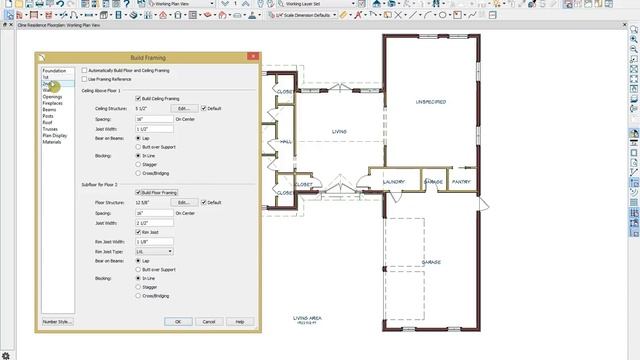Expand the Roof tool dropdown arrow
The width and height of the screenshot is (640, 360).
click(x=170, y=16)
